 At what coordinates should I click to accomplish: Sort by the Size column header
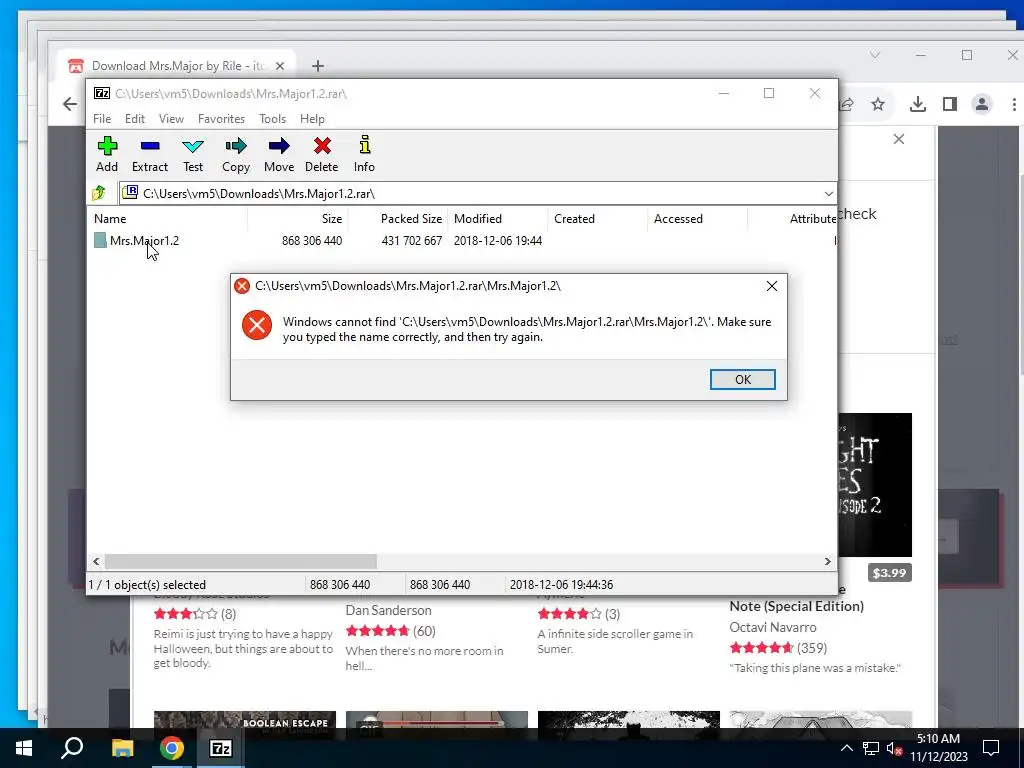[297, 219]
